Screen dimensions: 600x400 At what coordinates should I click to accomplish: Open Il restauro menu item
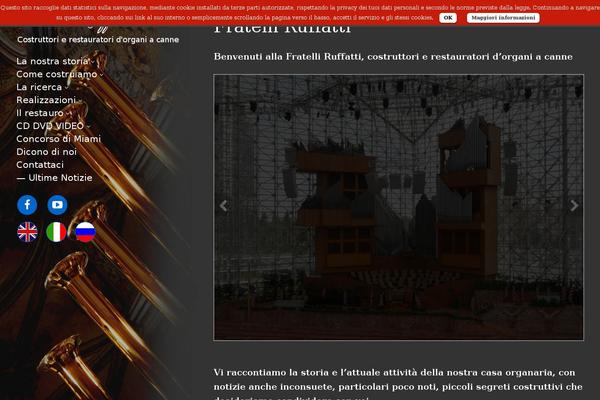point(40,113)
